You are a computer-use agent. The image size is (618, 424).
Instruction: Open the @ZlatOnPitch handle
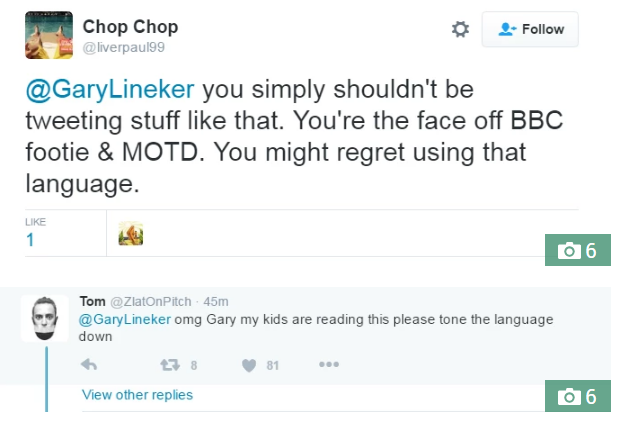151,301
